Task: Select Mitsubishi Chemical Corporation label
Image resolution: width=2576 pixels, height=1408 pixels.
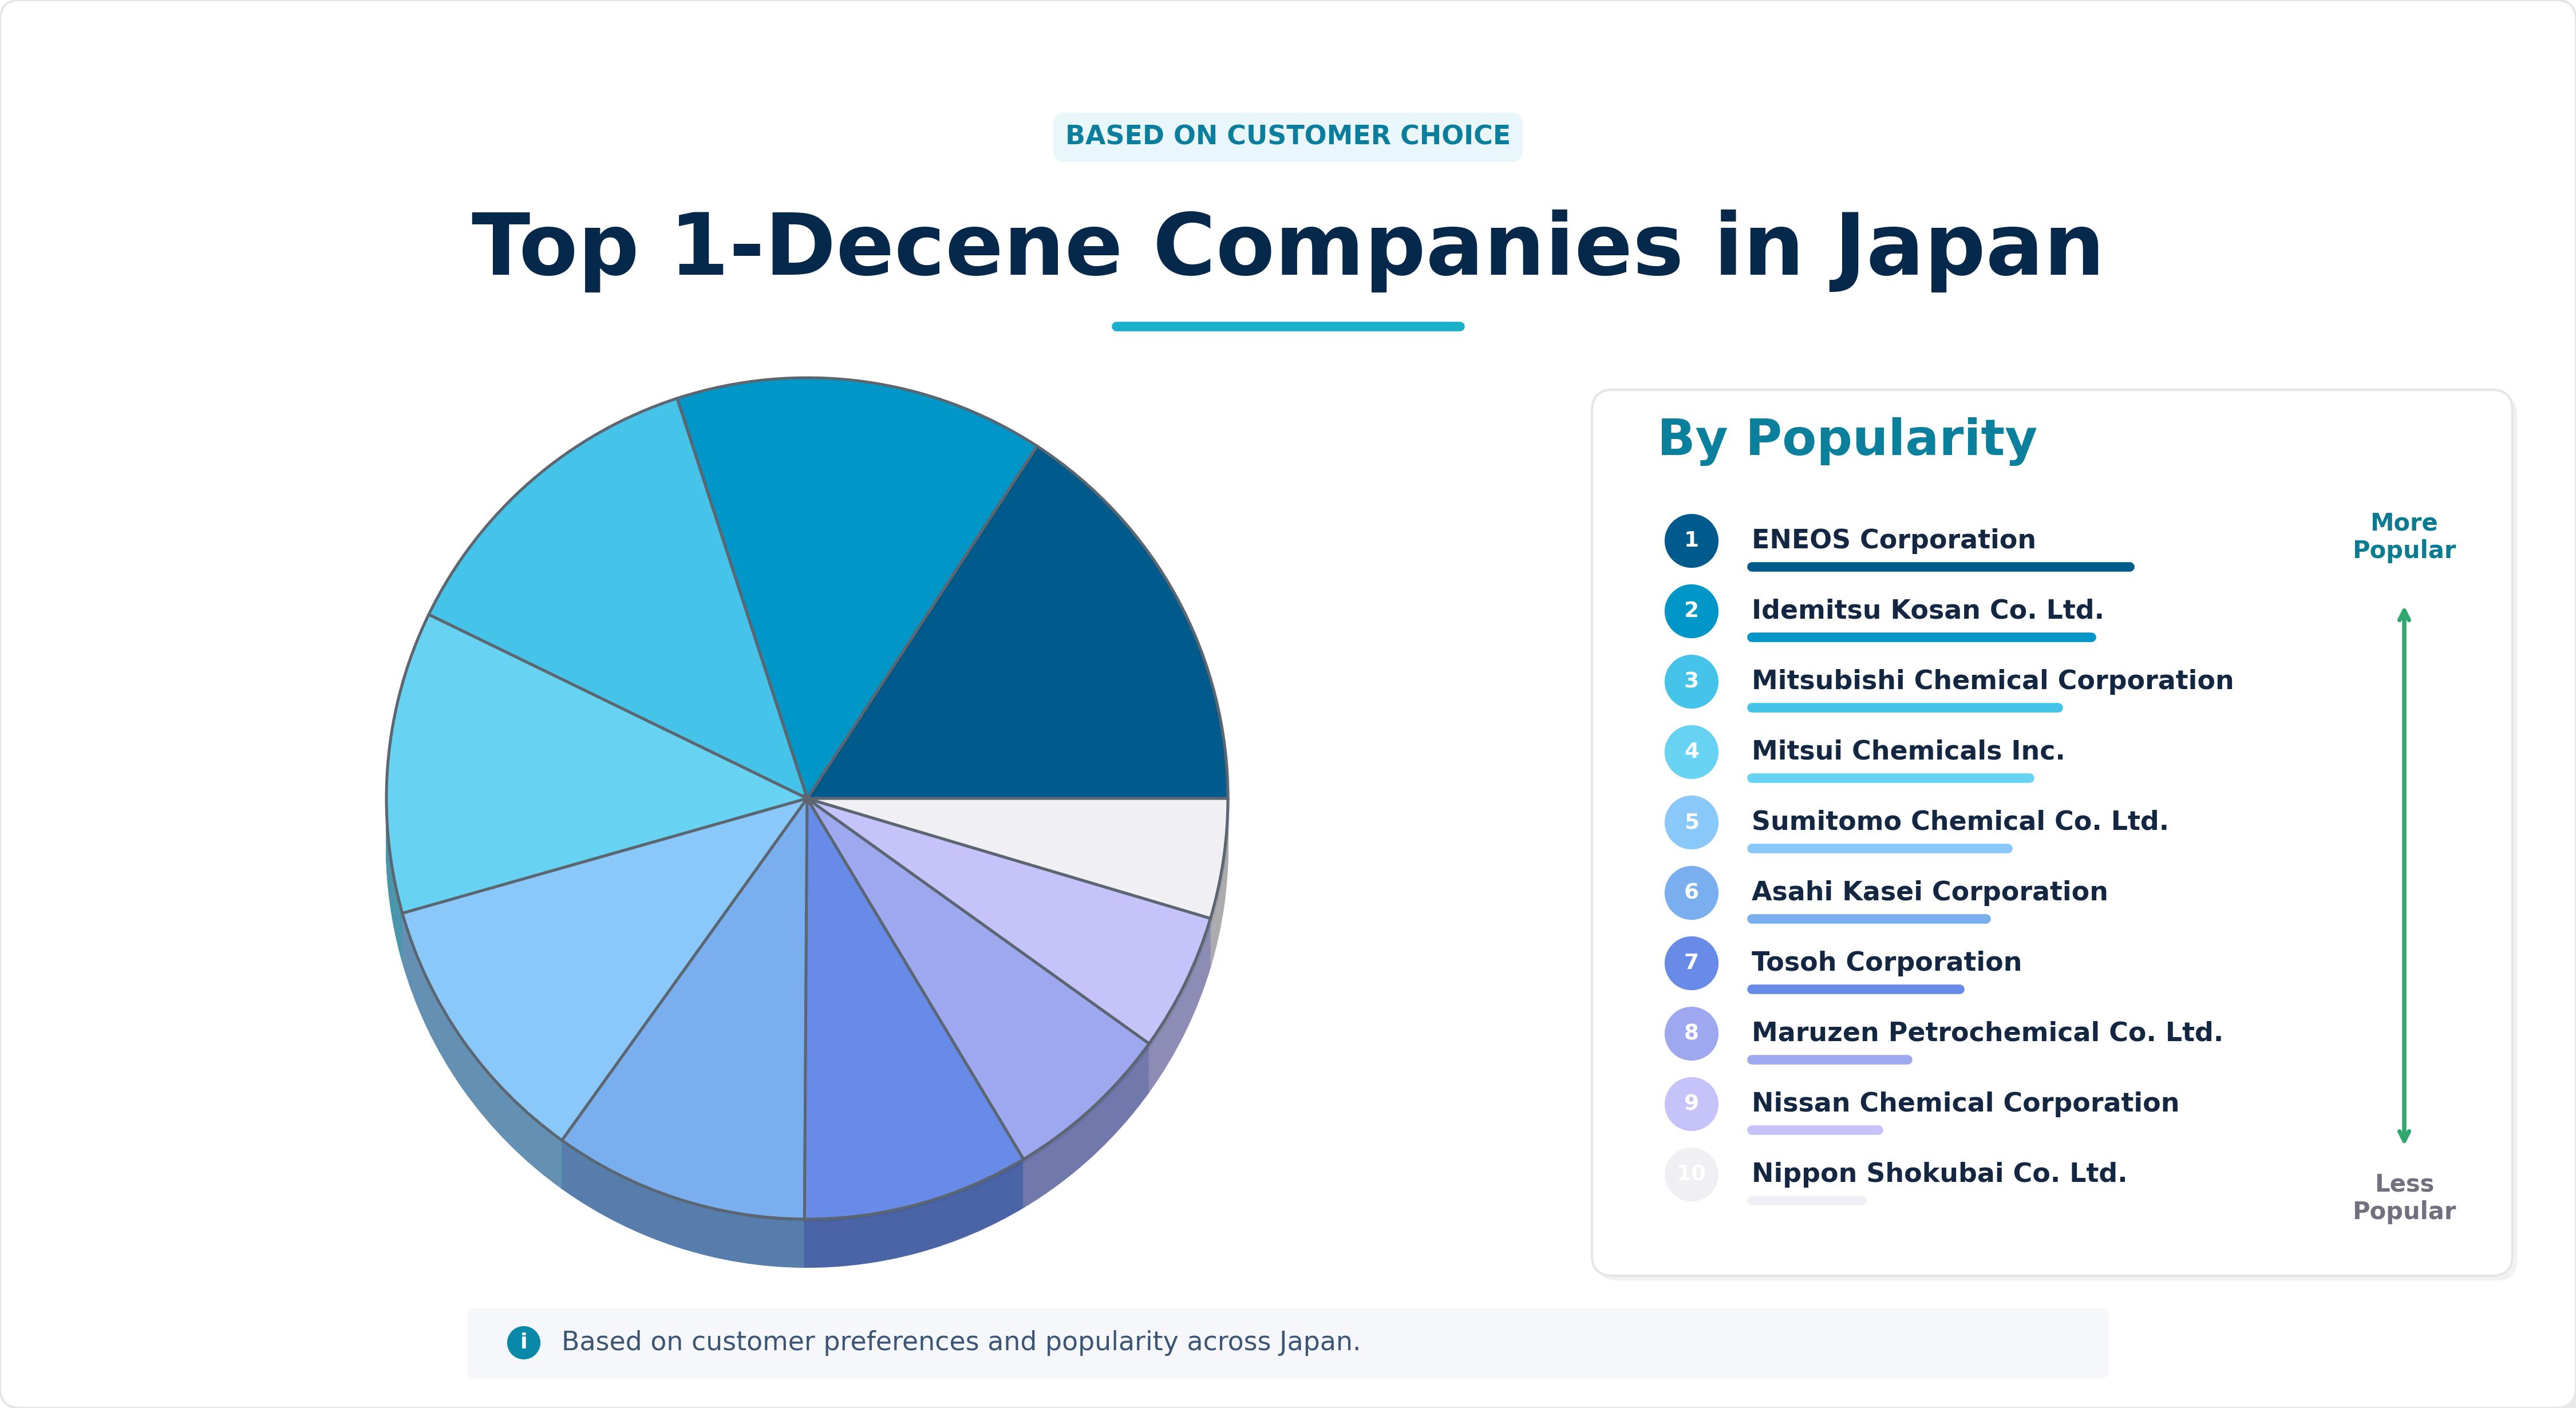Action: 1992,680
